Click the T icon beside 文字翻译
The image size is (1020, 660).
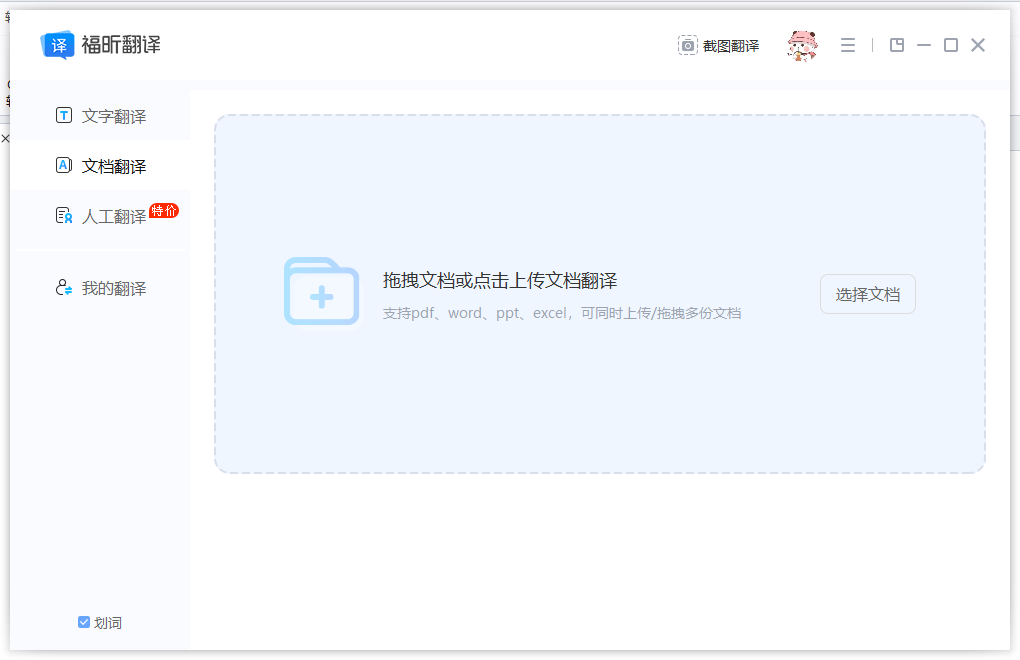point(64,116)
